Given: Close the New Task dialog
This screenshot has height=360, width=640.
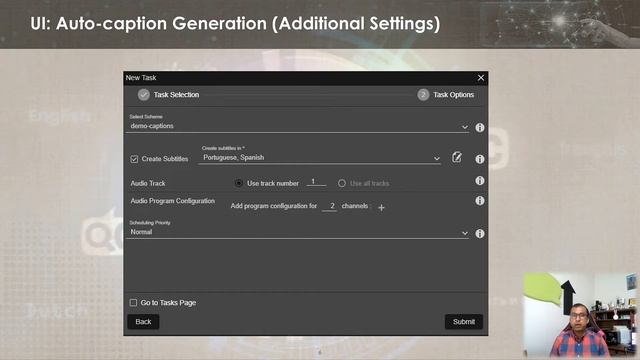Looking at the screenshot, I should (481, 78).
